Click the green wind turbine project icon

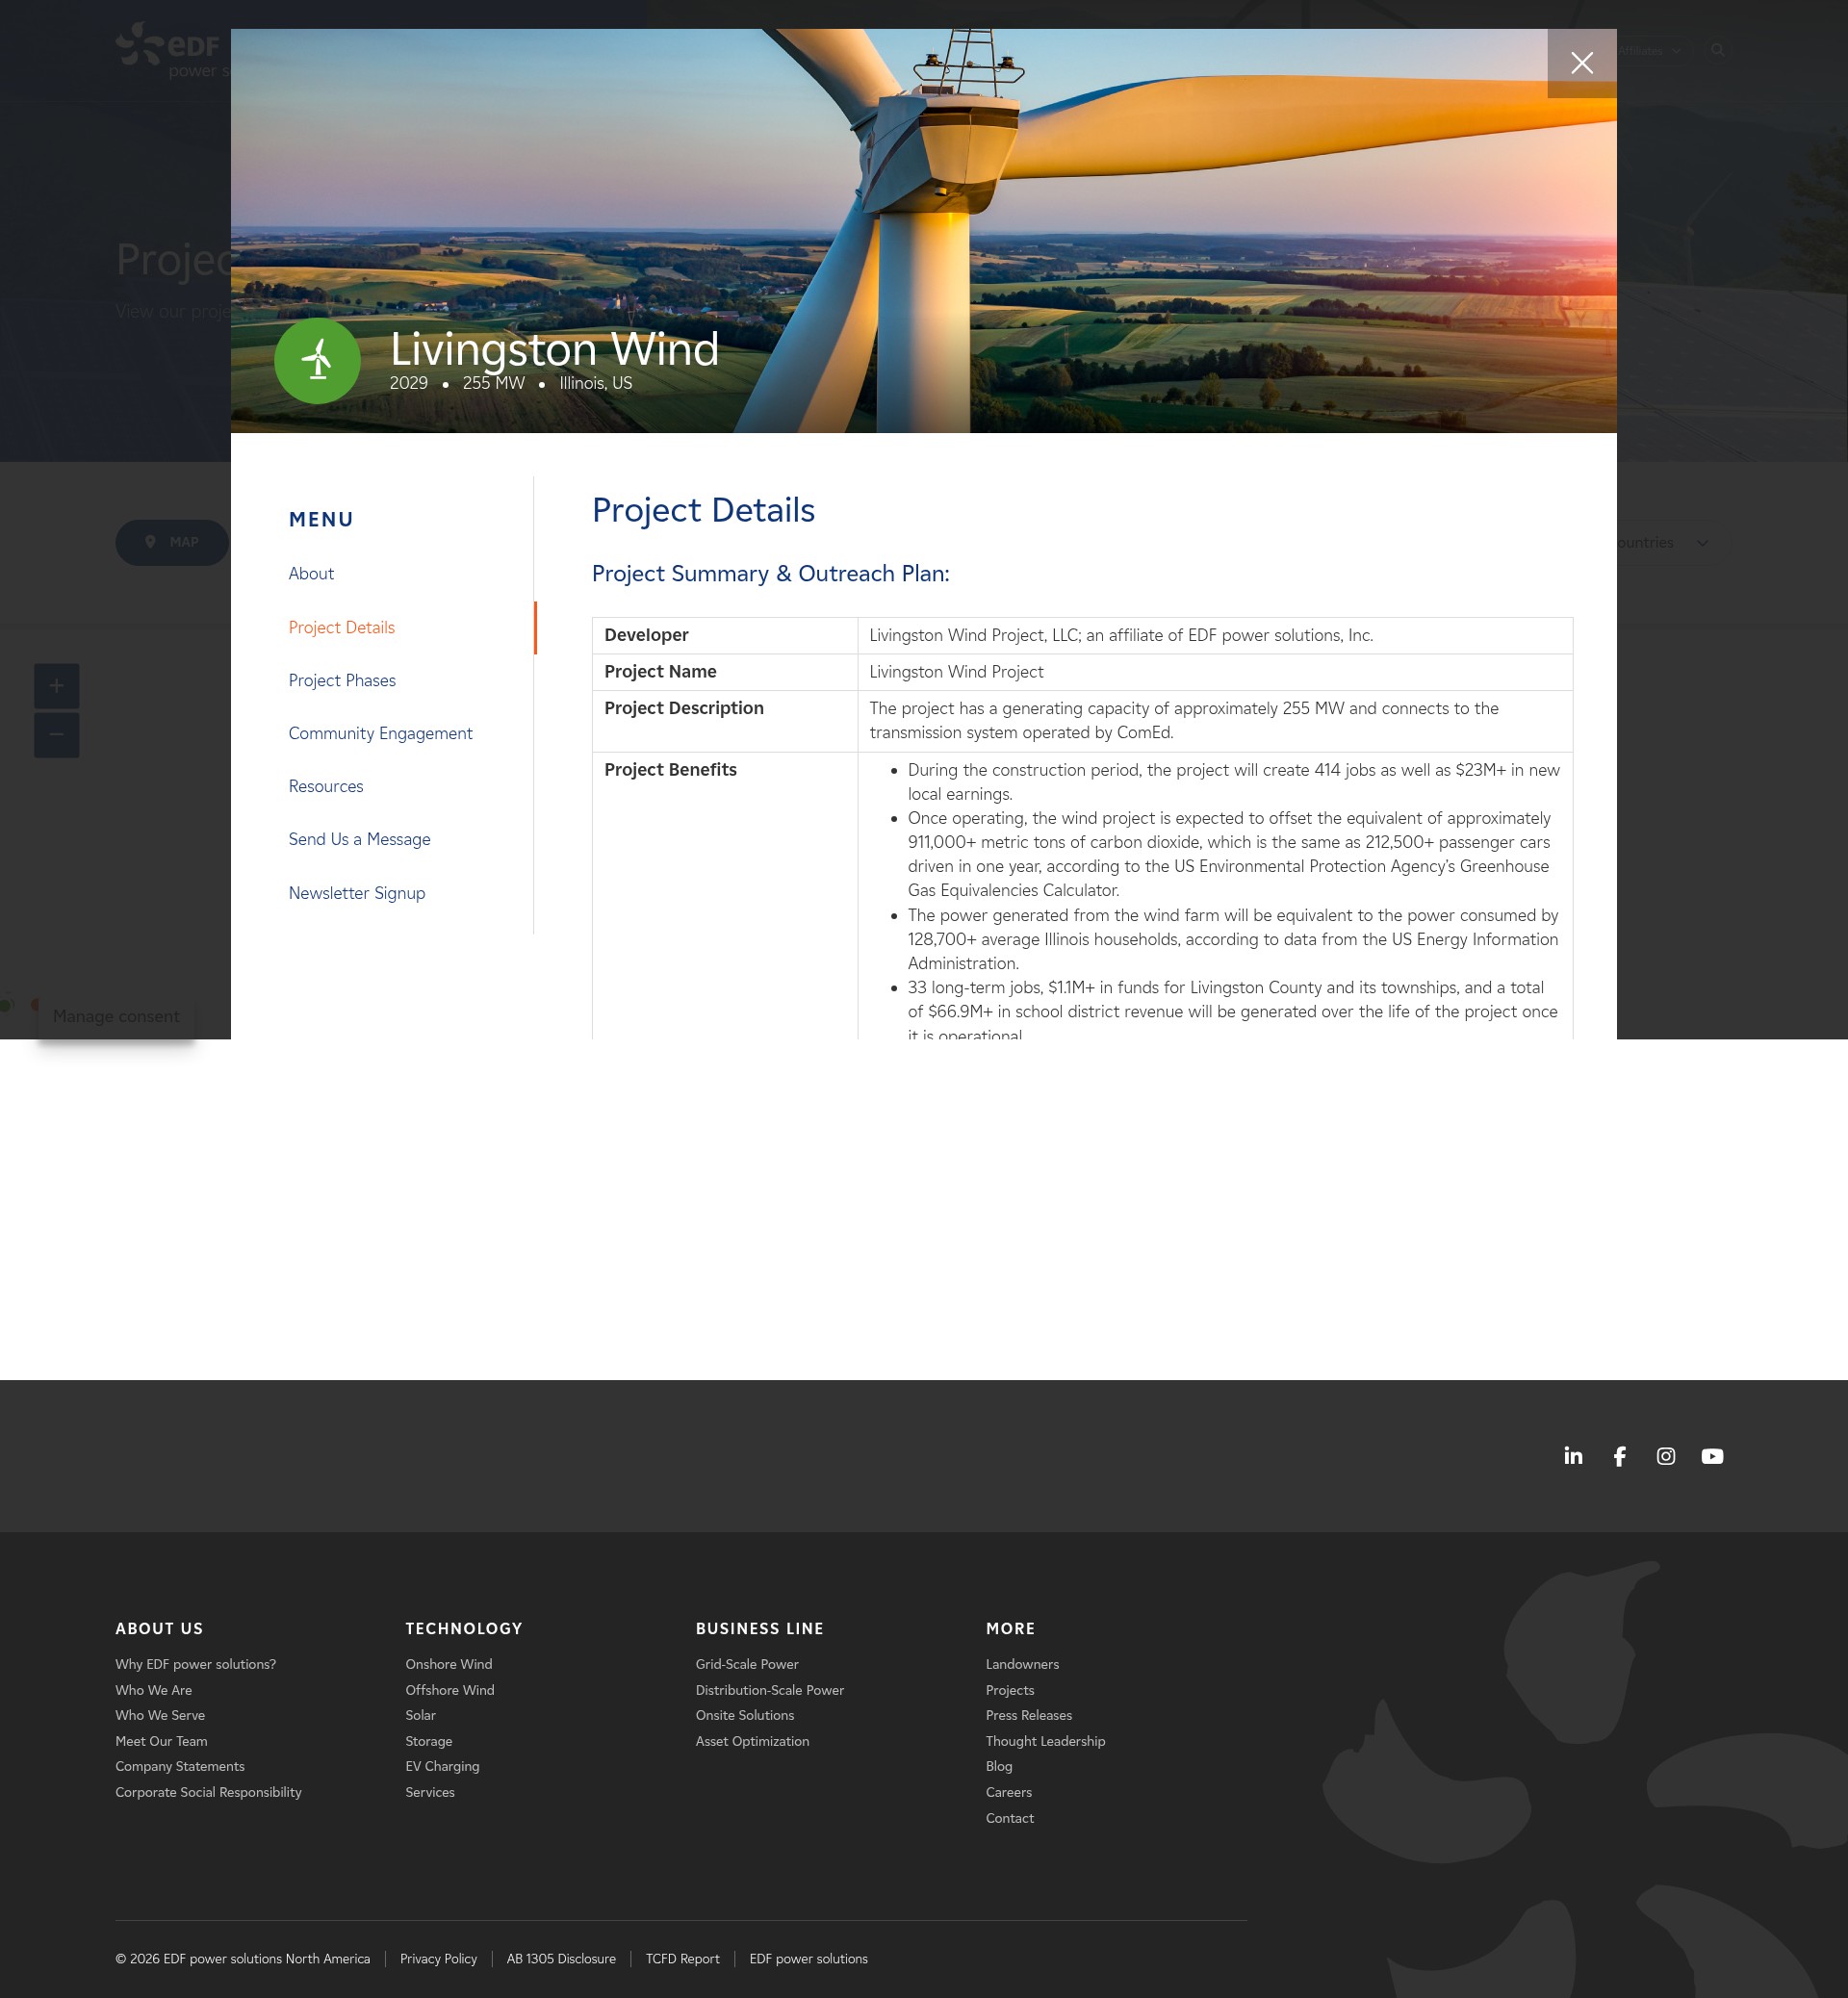click(317, 360)
